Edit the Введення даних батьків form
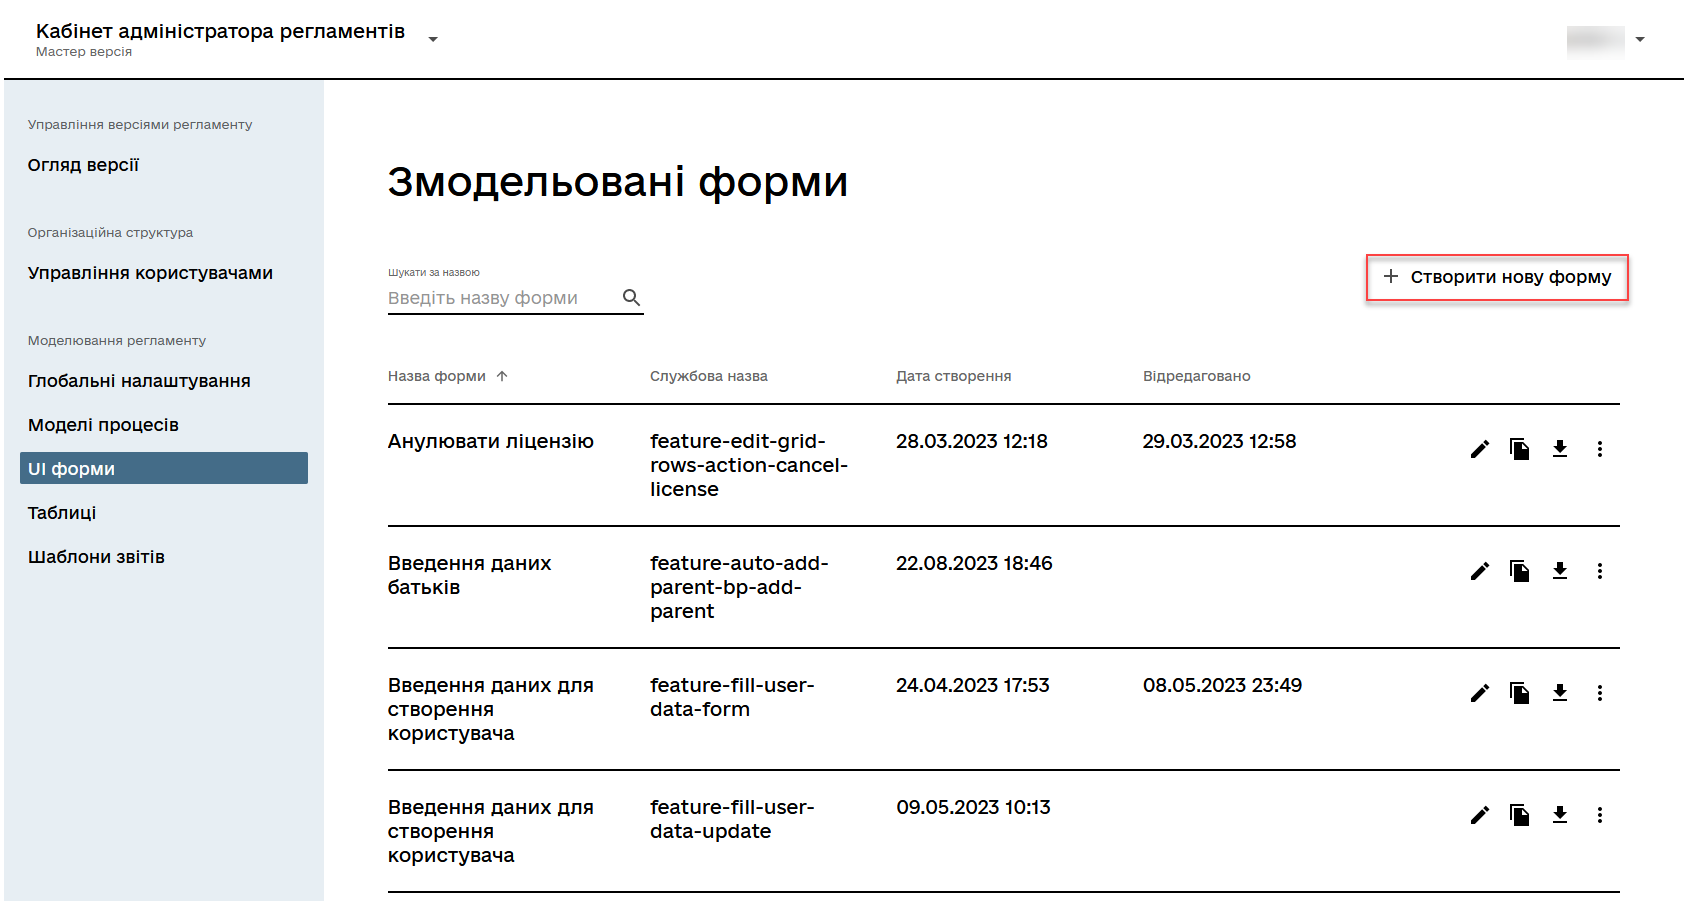The width and height of the screenshot is (1693, 901). click(1480, 571)
